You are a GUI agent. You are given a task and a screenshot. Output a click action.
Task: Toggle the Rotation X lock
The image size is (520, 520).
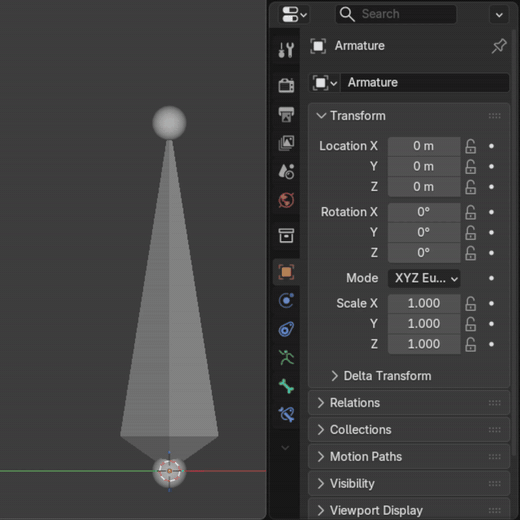470,212
